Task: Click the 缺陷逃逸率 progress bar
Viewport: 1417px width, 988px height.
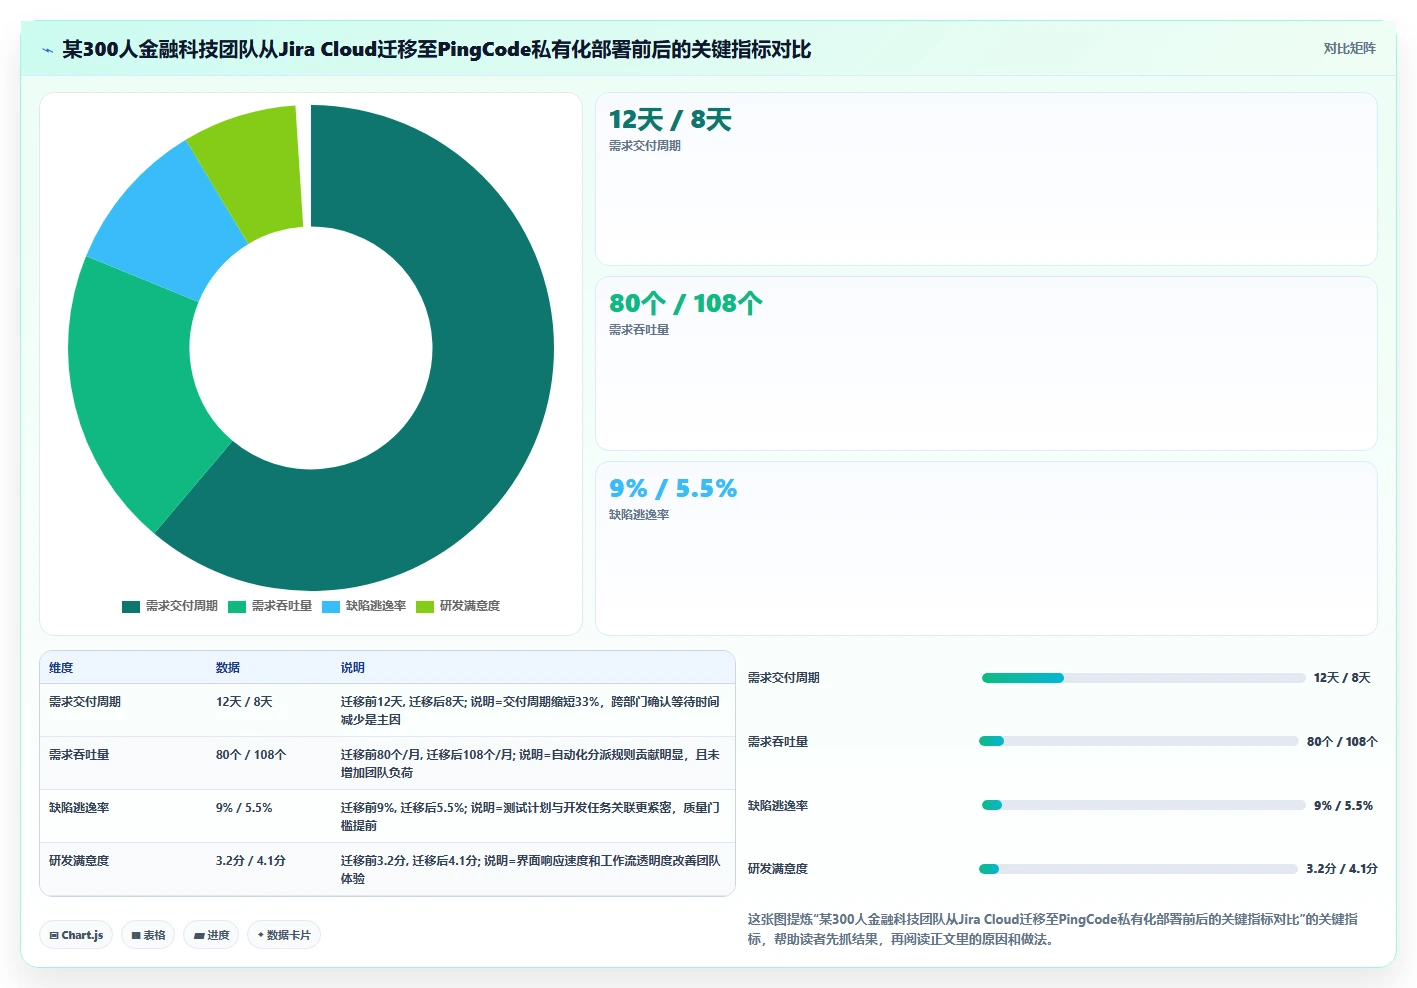Action: (1143, 805)
